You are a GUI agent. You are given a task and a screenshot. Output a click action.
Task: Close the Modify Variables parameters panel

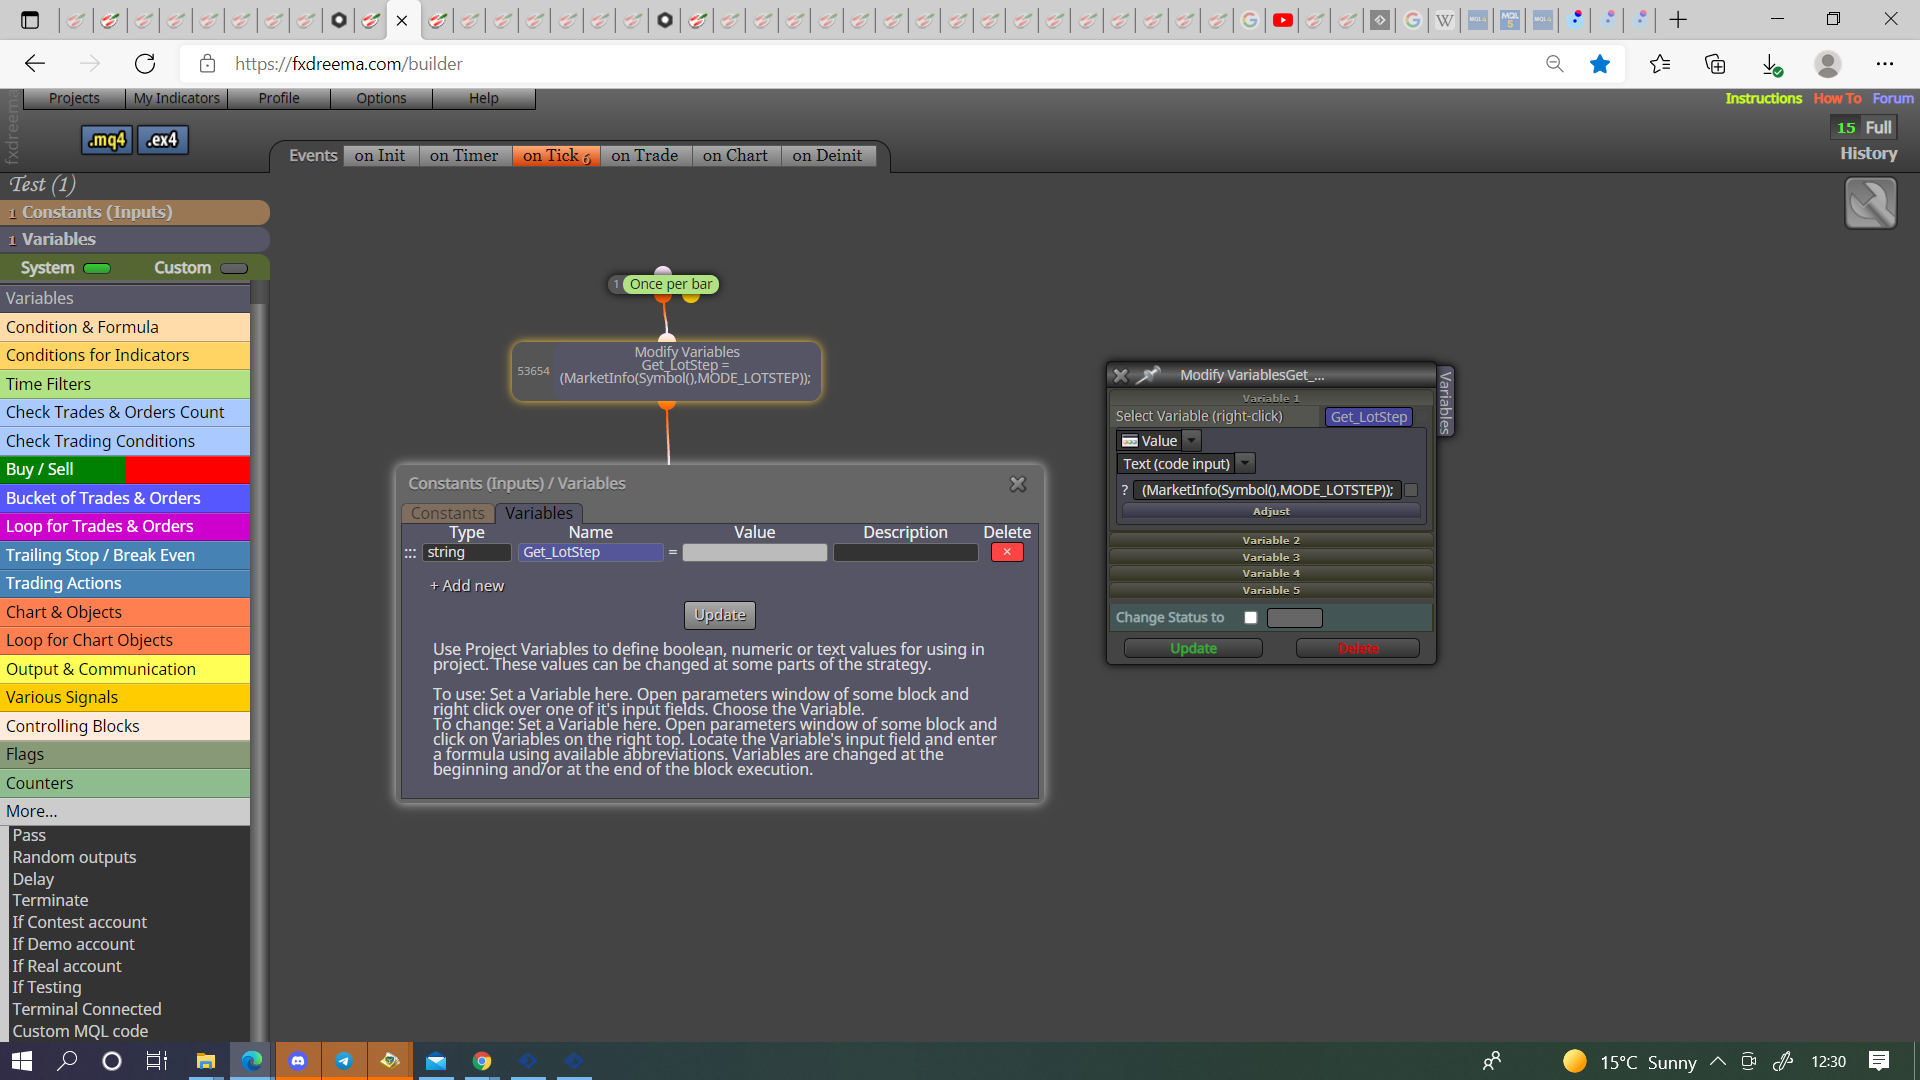point(1120,375)
